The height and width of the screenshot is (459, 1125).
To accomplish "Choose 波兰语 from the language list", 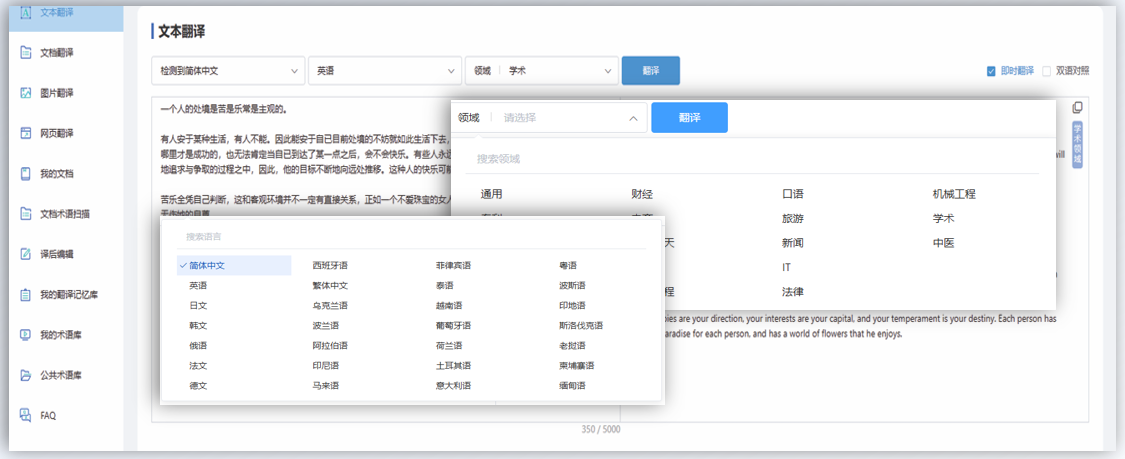I will click(x=326, y=326).
